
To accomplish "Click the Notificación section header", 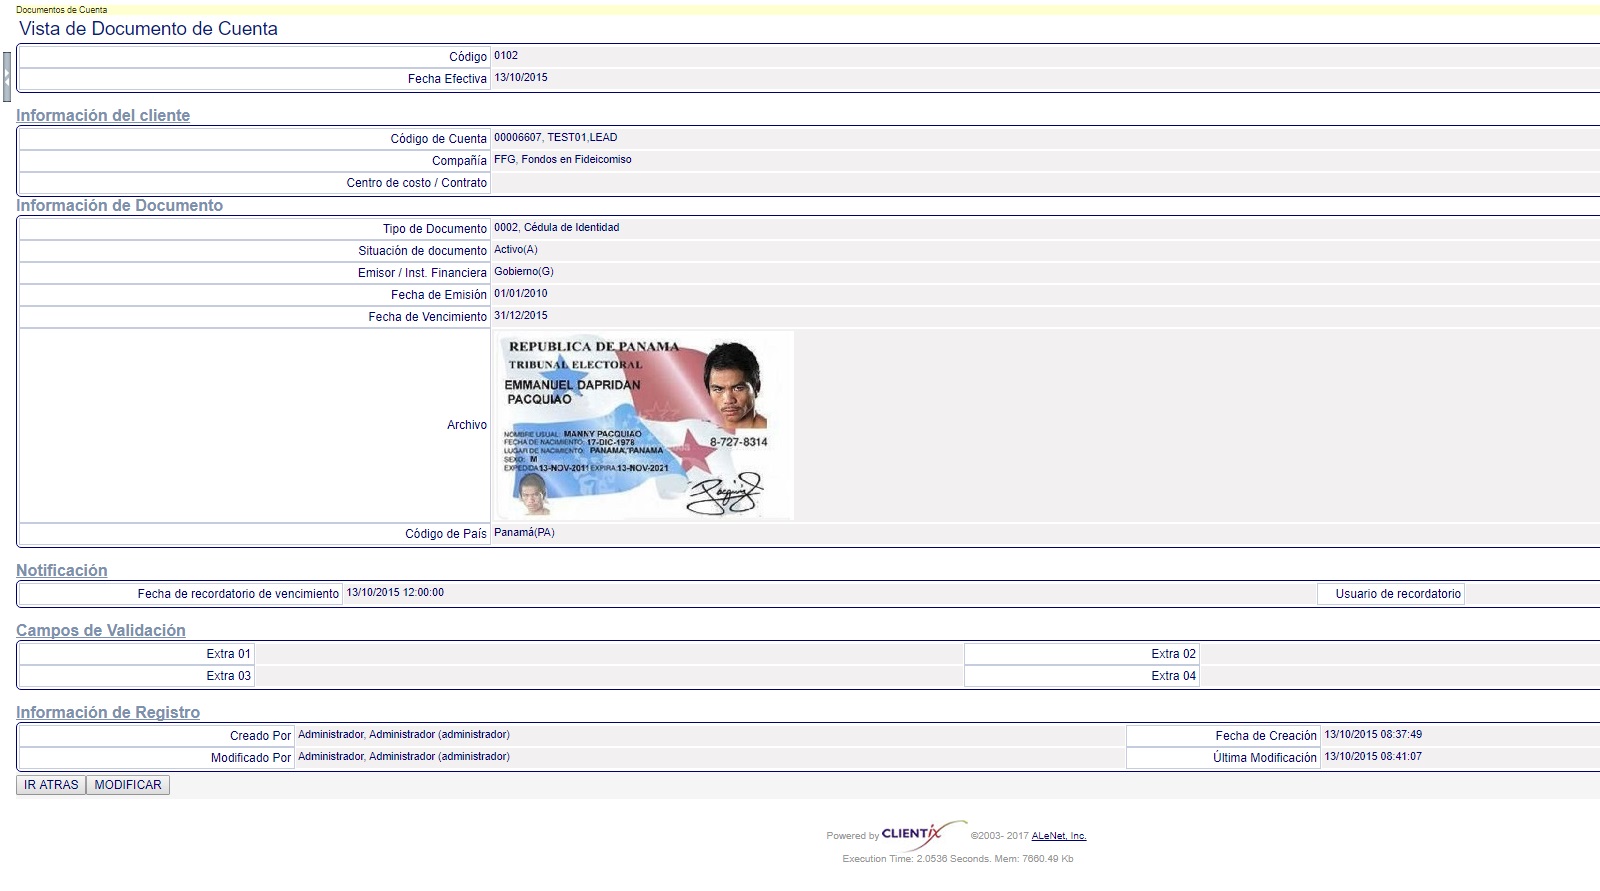I will point(61,570).
